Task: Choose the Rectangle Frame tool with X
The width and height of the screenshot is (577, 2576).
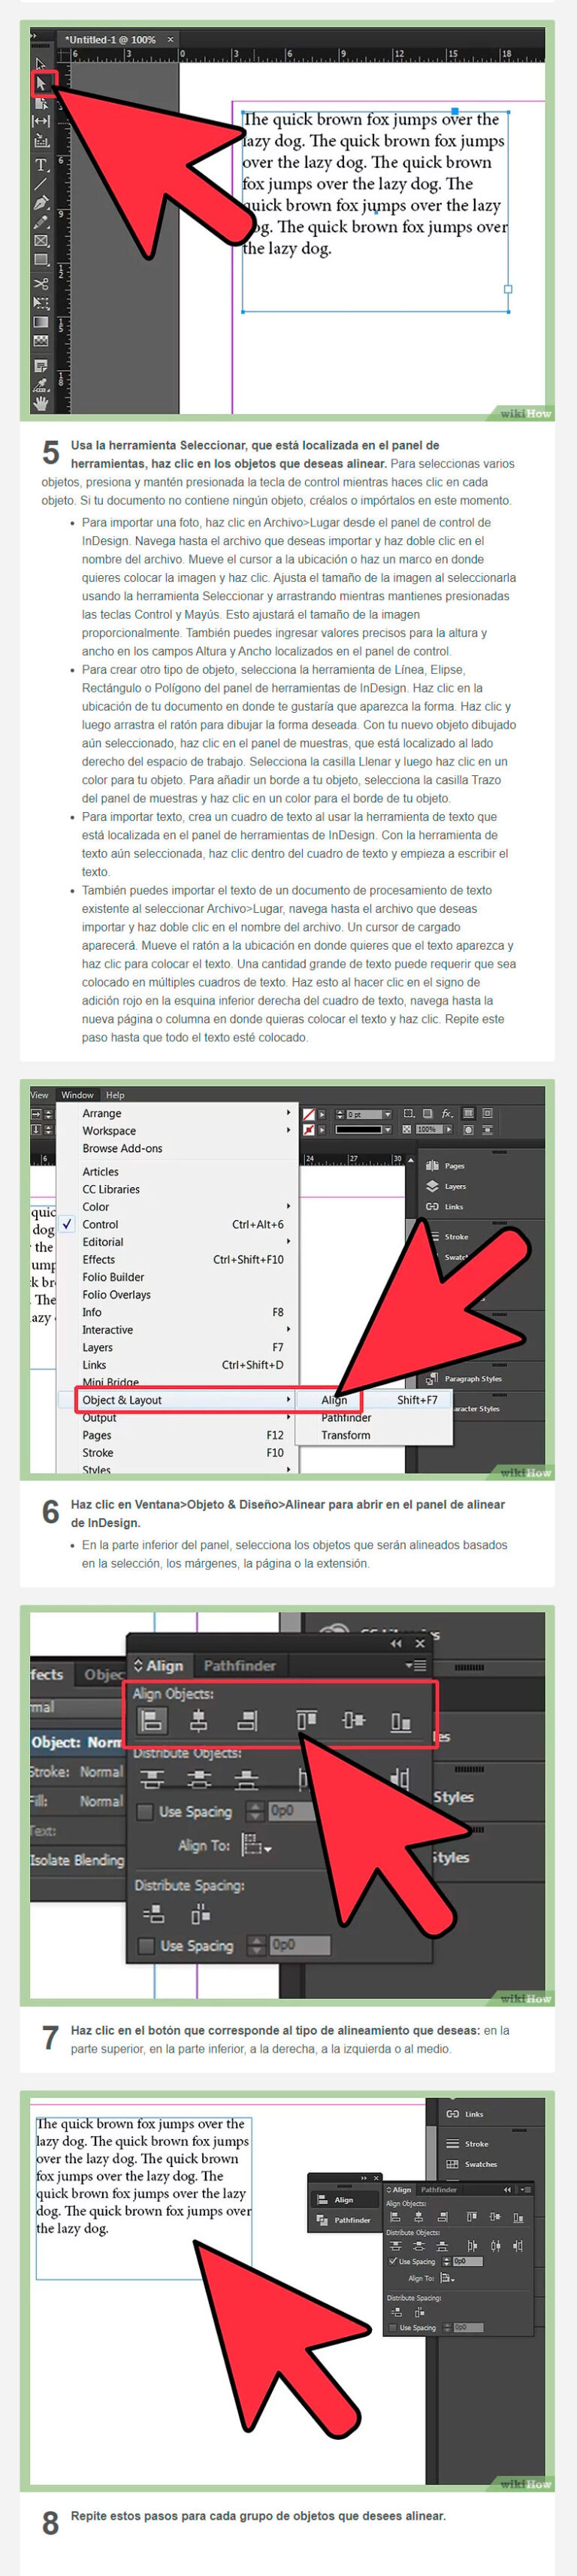Action: 41,241
